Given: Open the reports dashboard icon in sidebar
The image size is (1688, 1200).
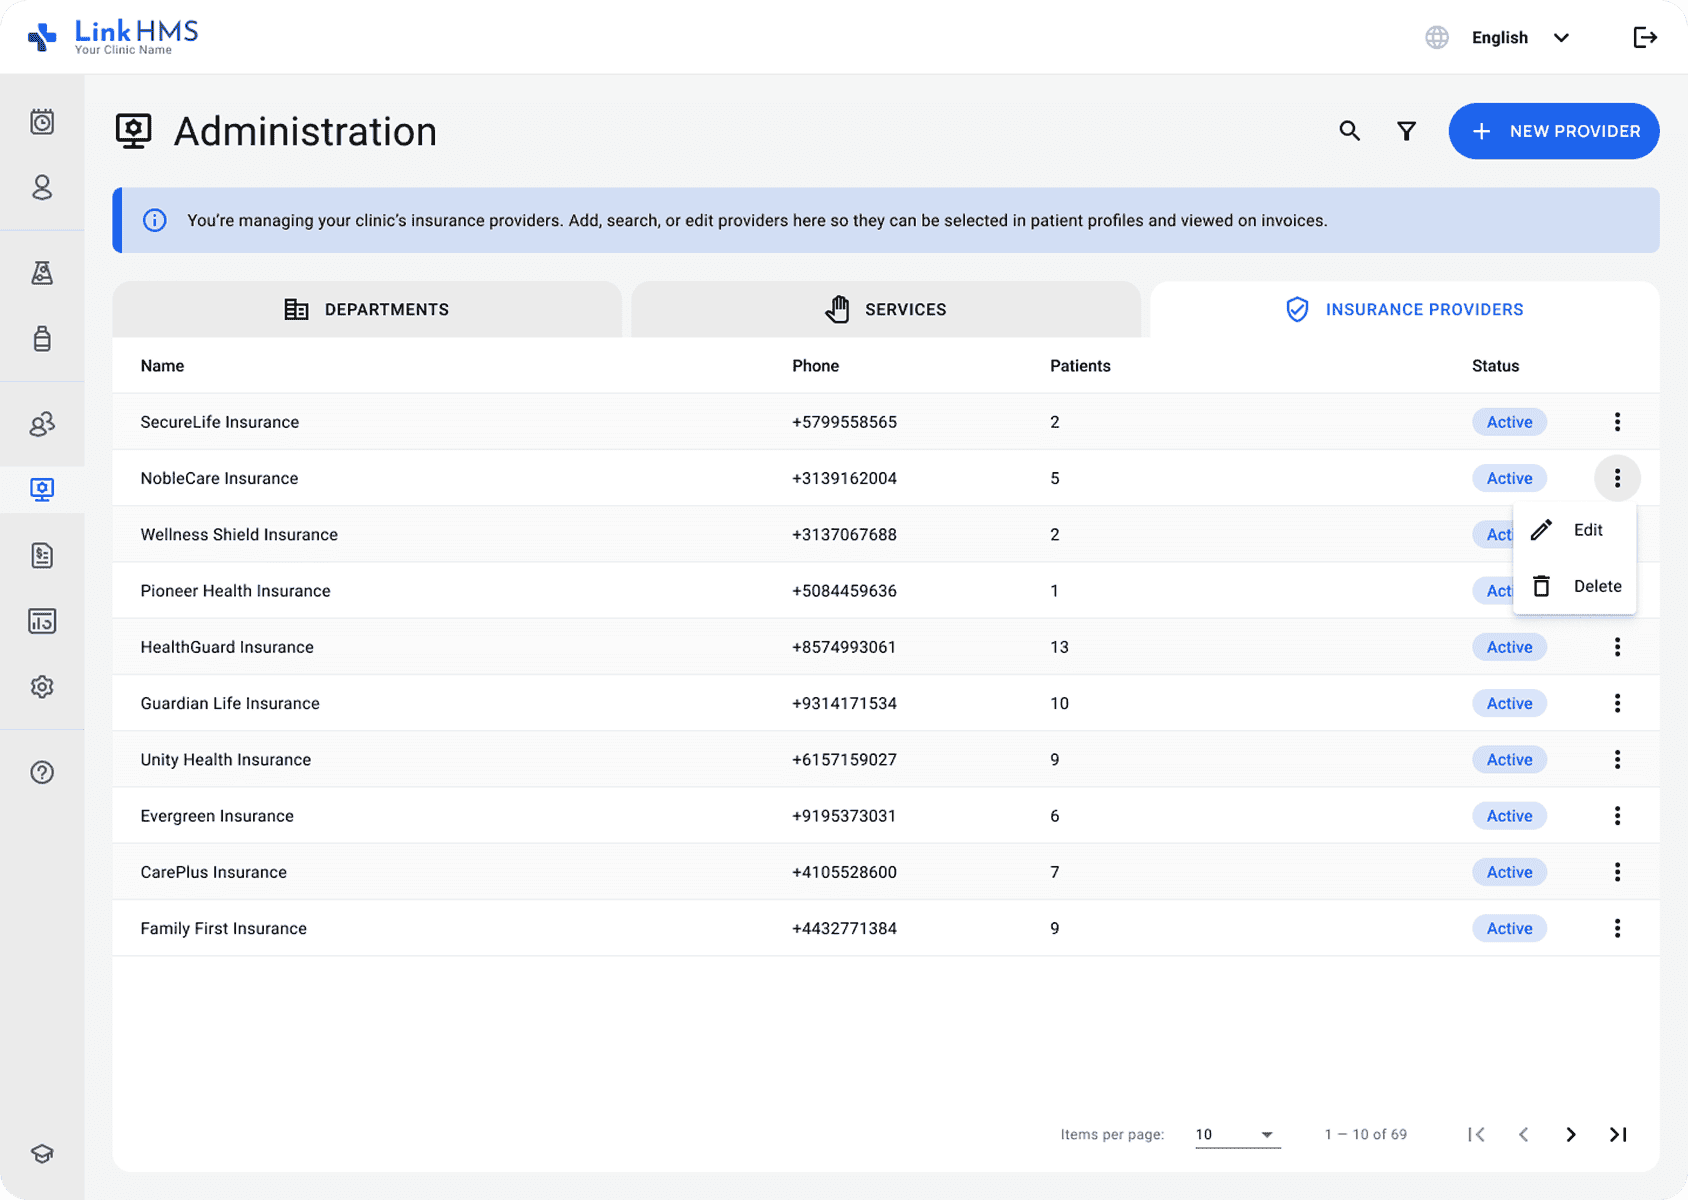Looking at the screenshot, I should (x=42, y=621).
